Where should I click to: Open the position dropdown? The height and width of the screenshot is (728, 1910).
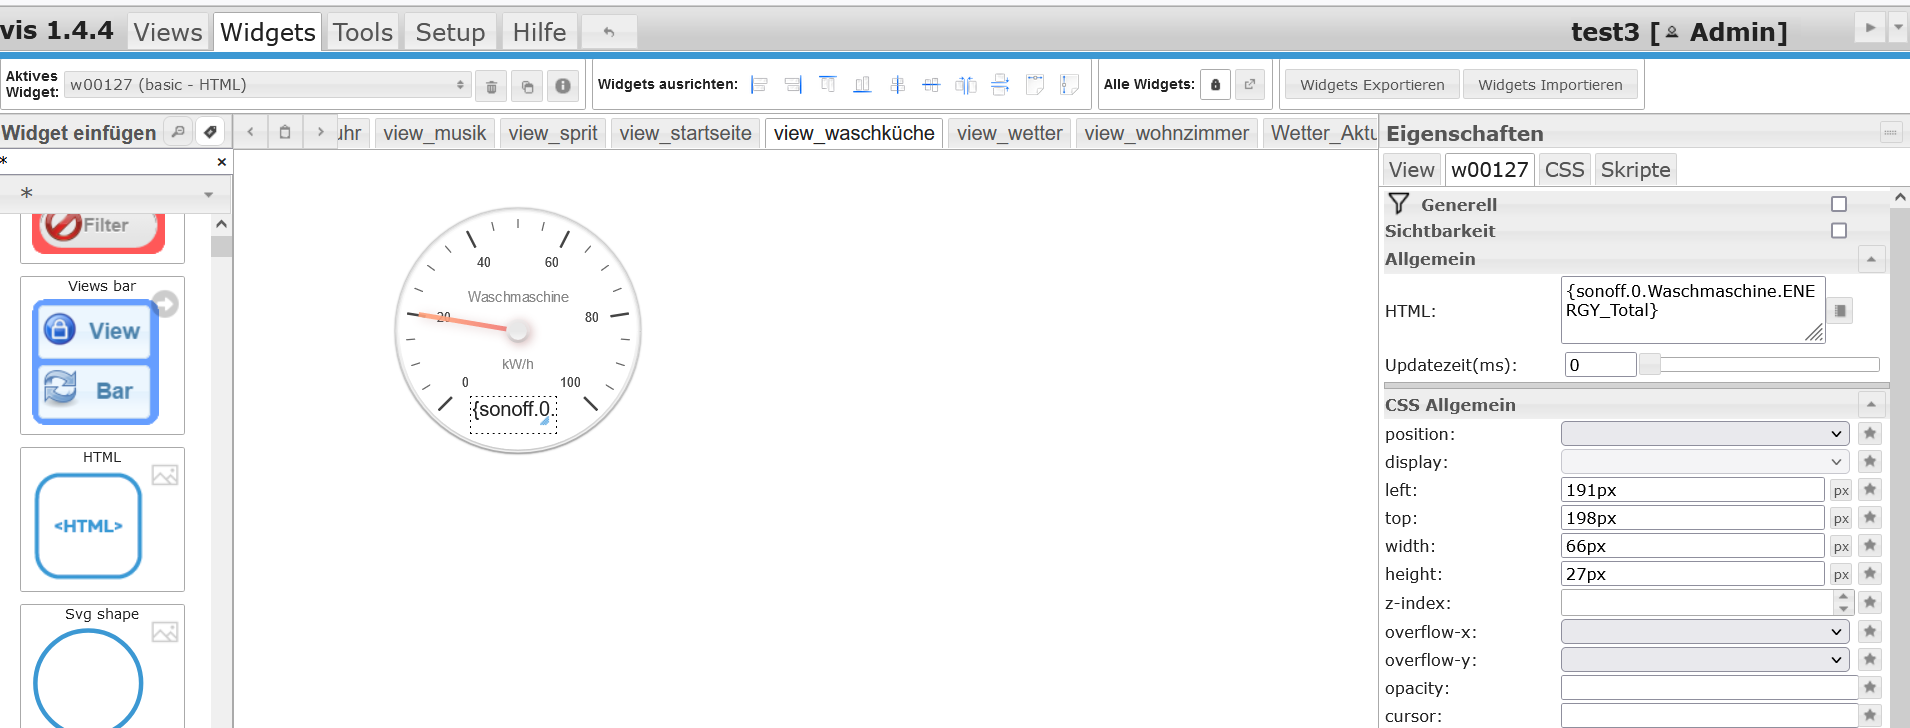1705,434
